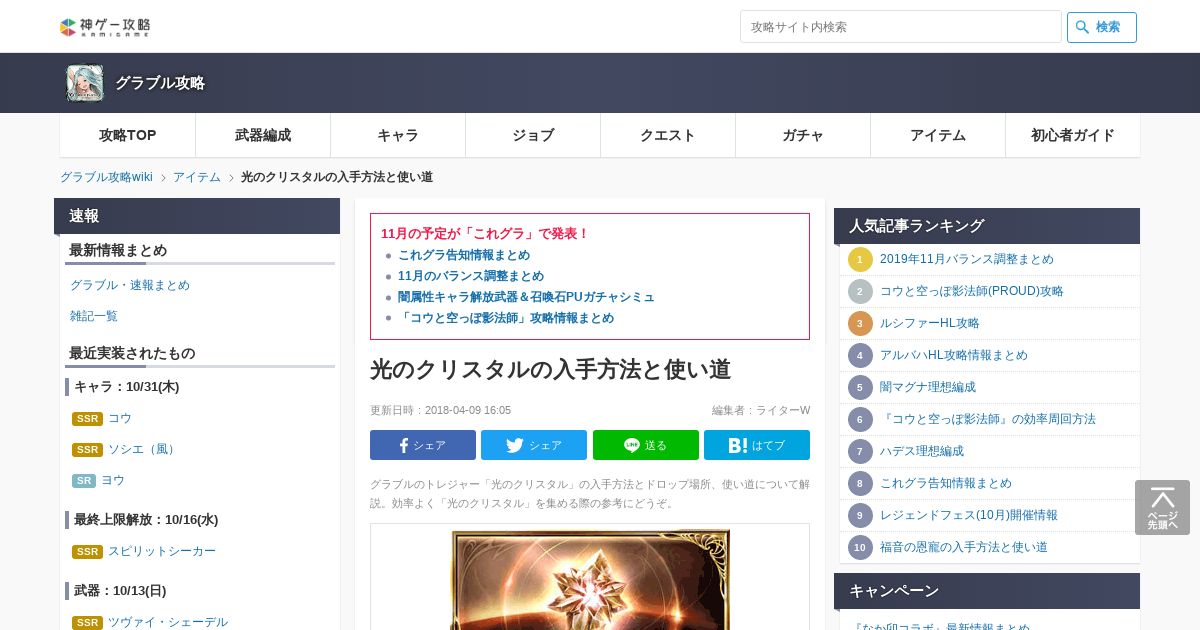
Task: Go to アイテム breadcrumb link
Action: pyautogui.click(x=197, y=177)
